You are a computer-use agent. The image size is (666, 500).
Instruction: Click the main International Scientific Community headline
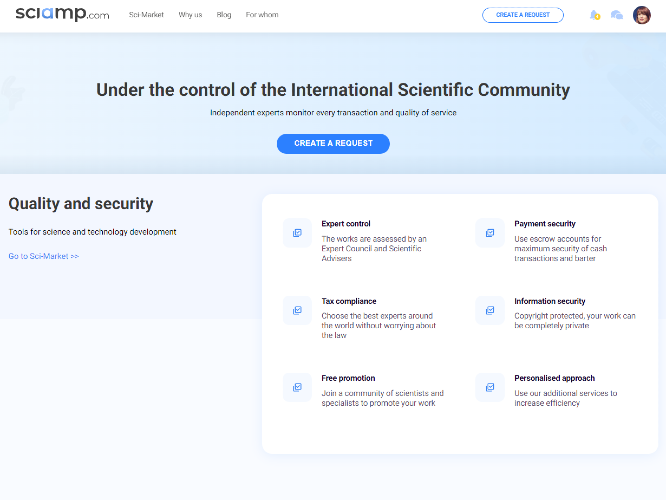pos(333,90)
